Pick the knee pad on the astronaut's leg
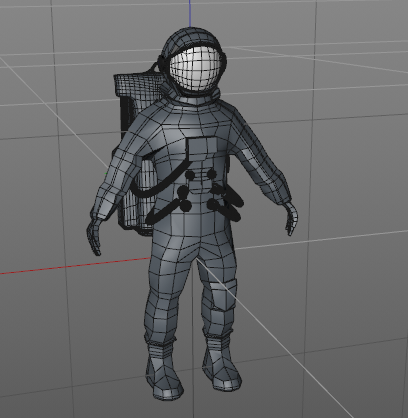 (223, 296)
